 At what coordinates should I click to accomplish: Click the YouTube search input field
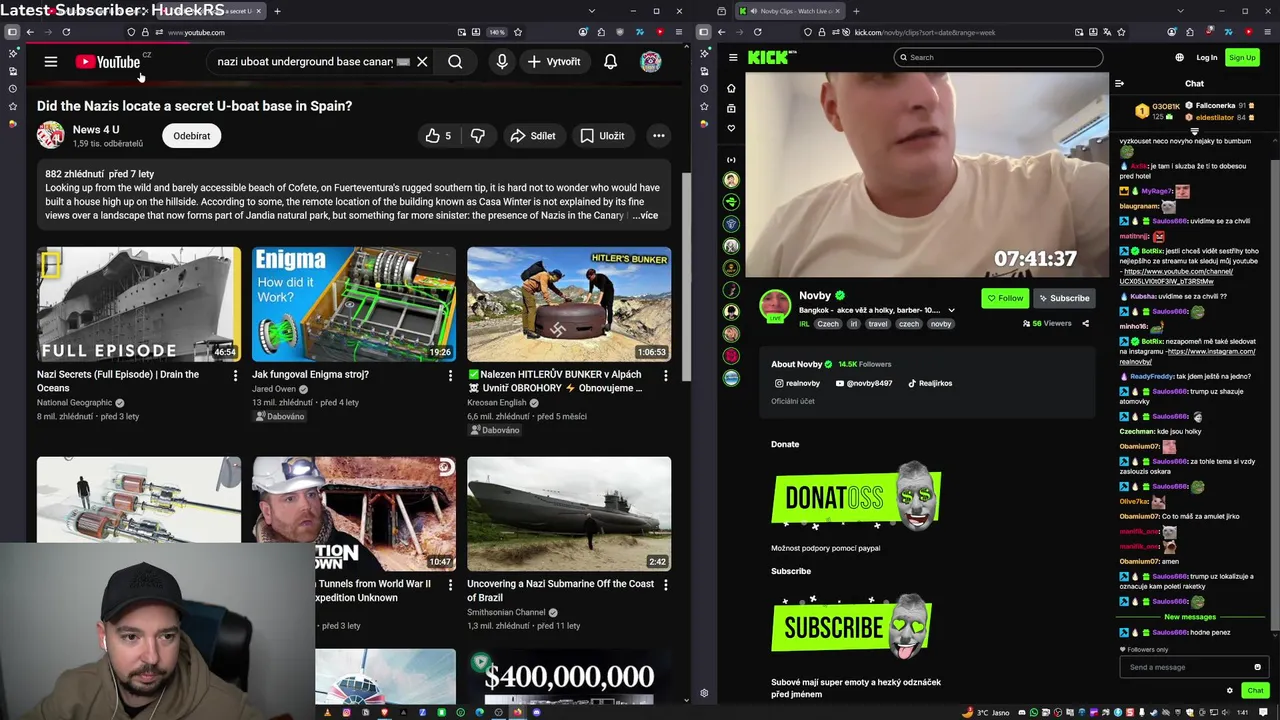305,62
